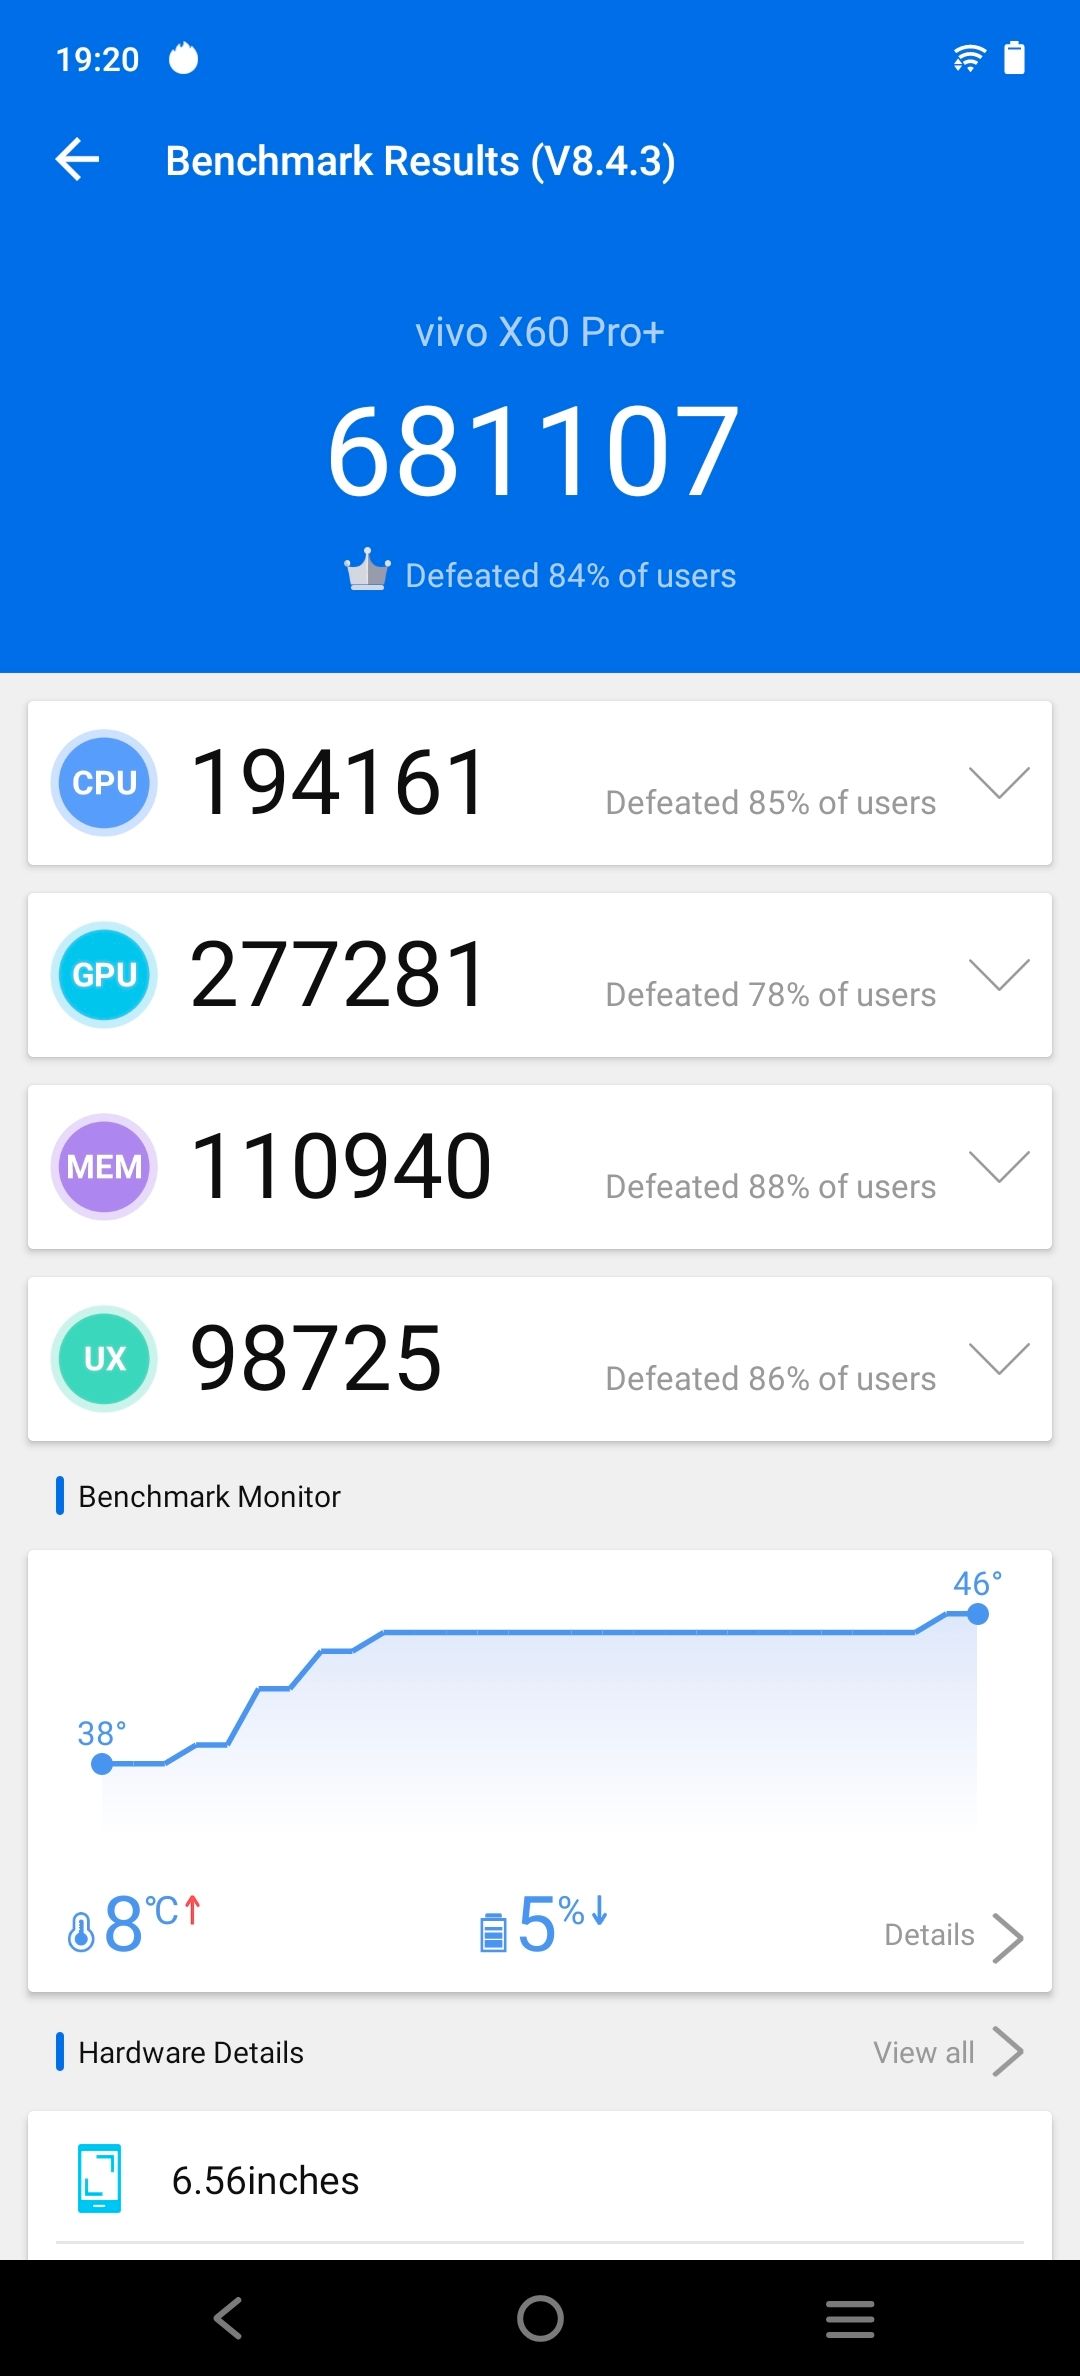Tap the Android home navigation button
Viewport: 1080px width, 2376px height.
540,2318
